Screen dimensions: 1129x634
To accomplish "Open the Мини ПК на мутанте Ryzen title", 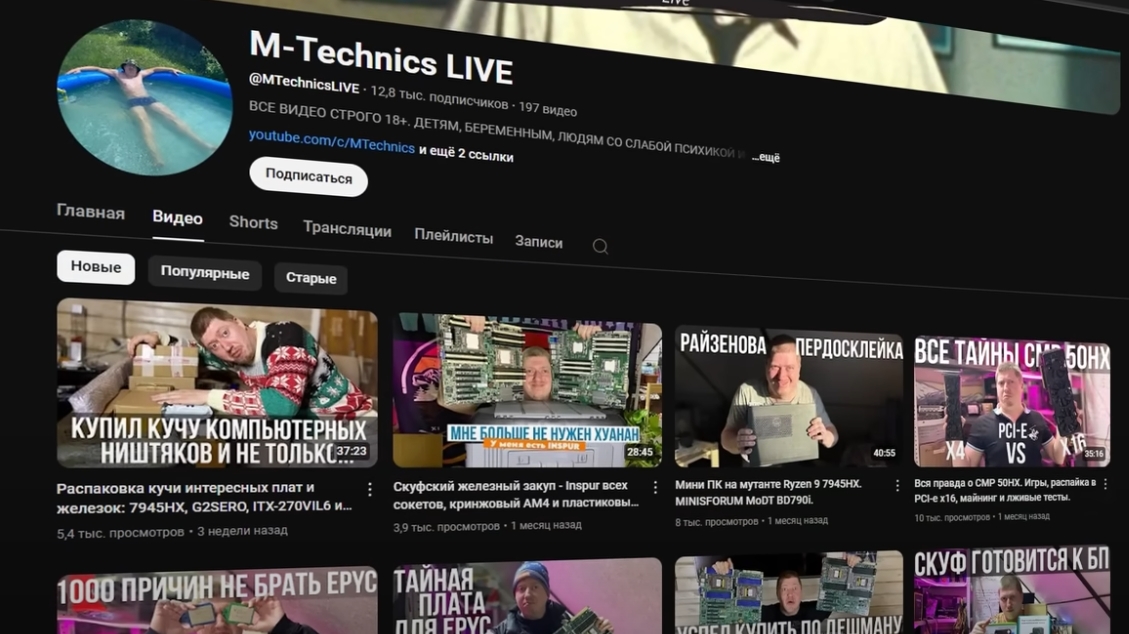I will point(768,492).
